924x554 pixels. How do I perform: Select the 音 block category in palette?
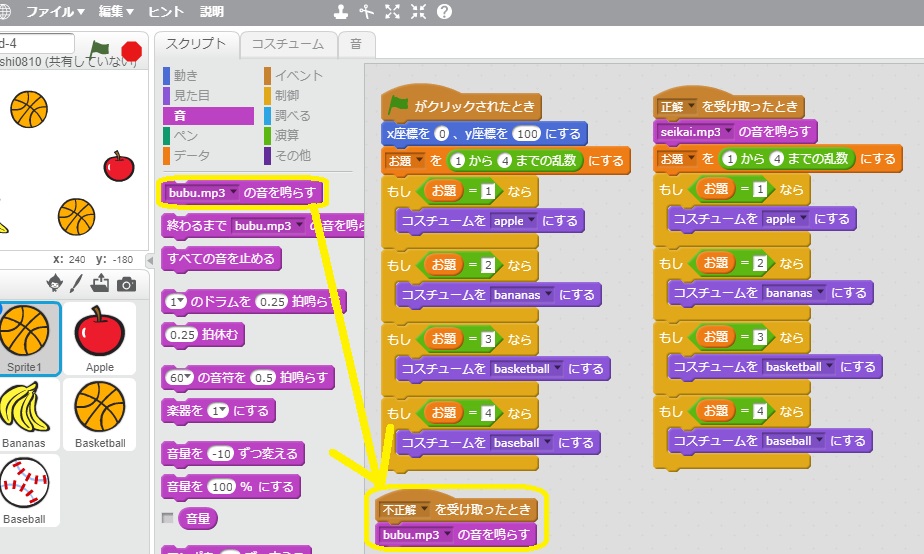208,116
